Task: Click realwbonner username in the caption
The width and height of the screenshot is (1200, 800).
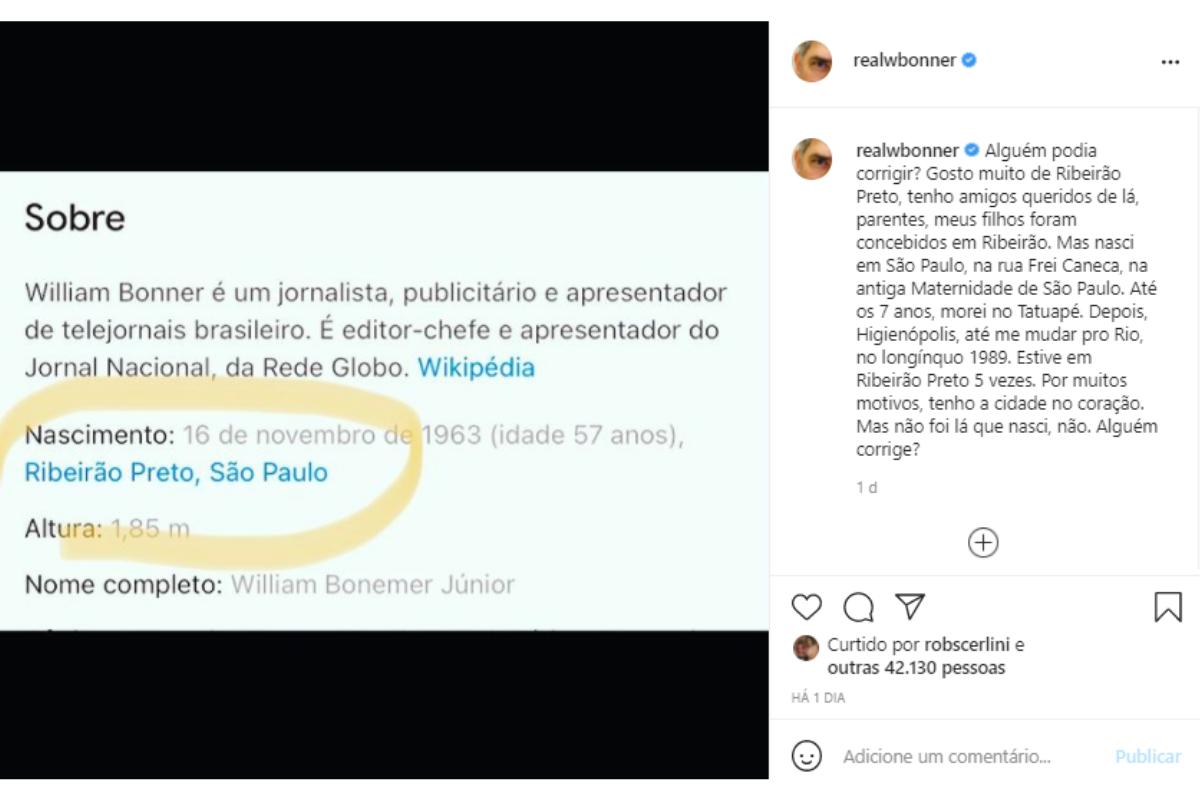Action: click(907, 151)
